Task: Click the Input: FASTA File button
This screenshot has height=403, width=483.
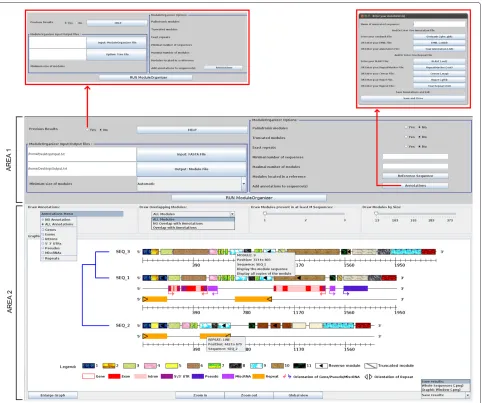Action: tap(191, 154)
